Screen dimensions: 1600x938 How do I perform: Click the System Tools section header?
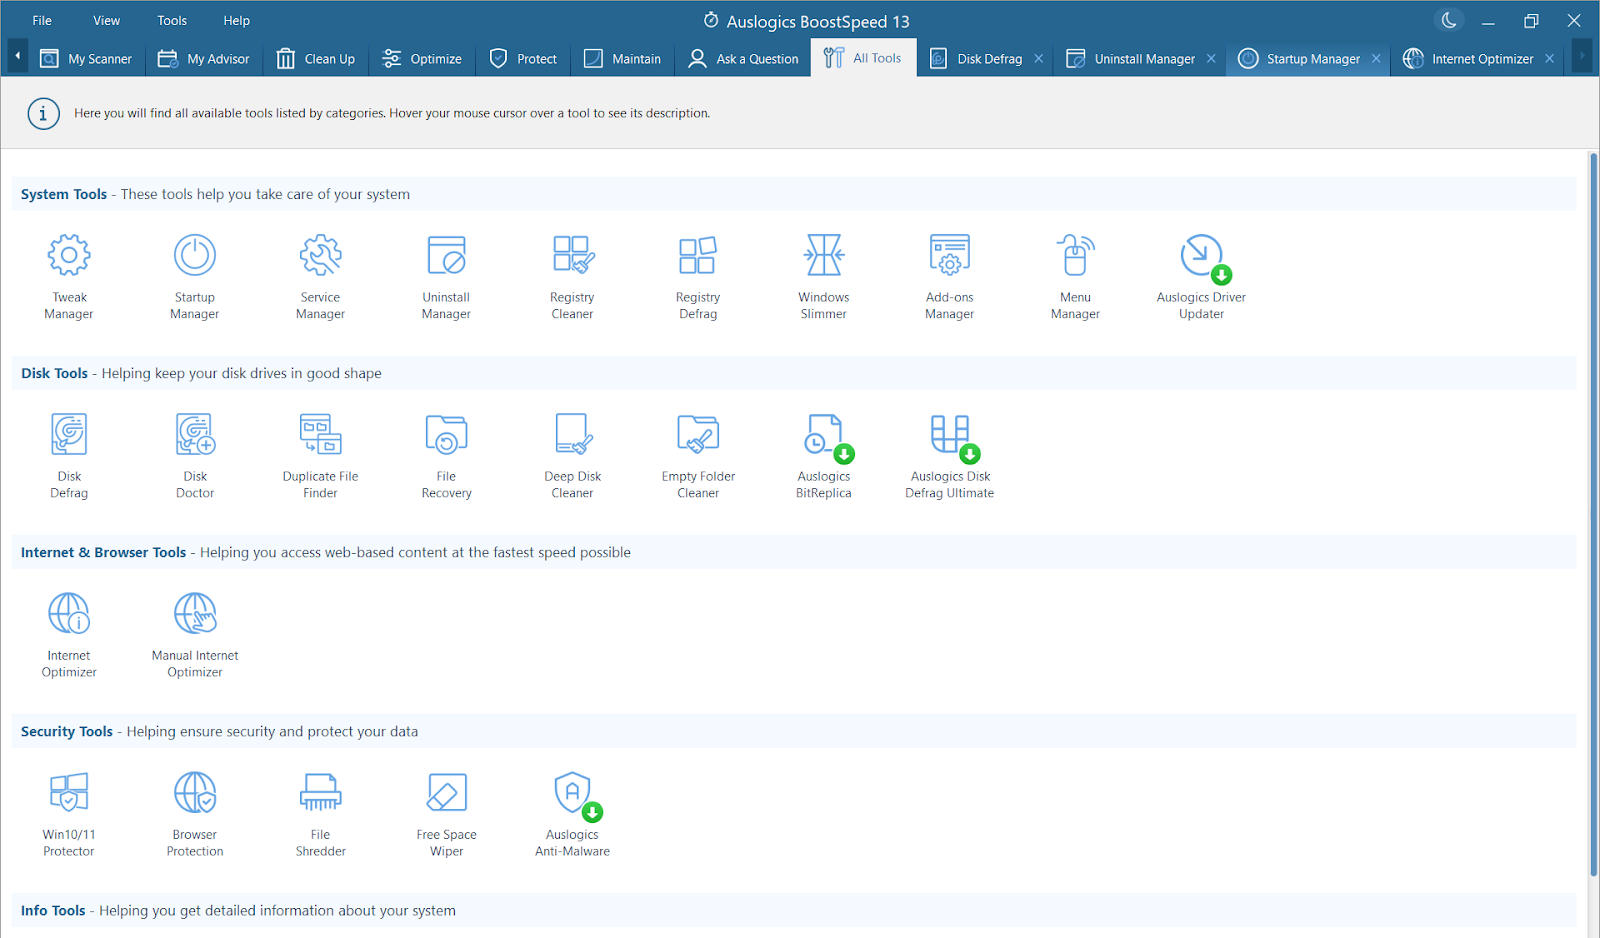794,194
